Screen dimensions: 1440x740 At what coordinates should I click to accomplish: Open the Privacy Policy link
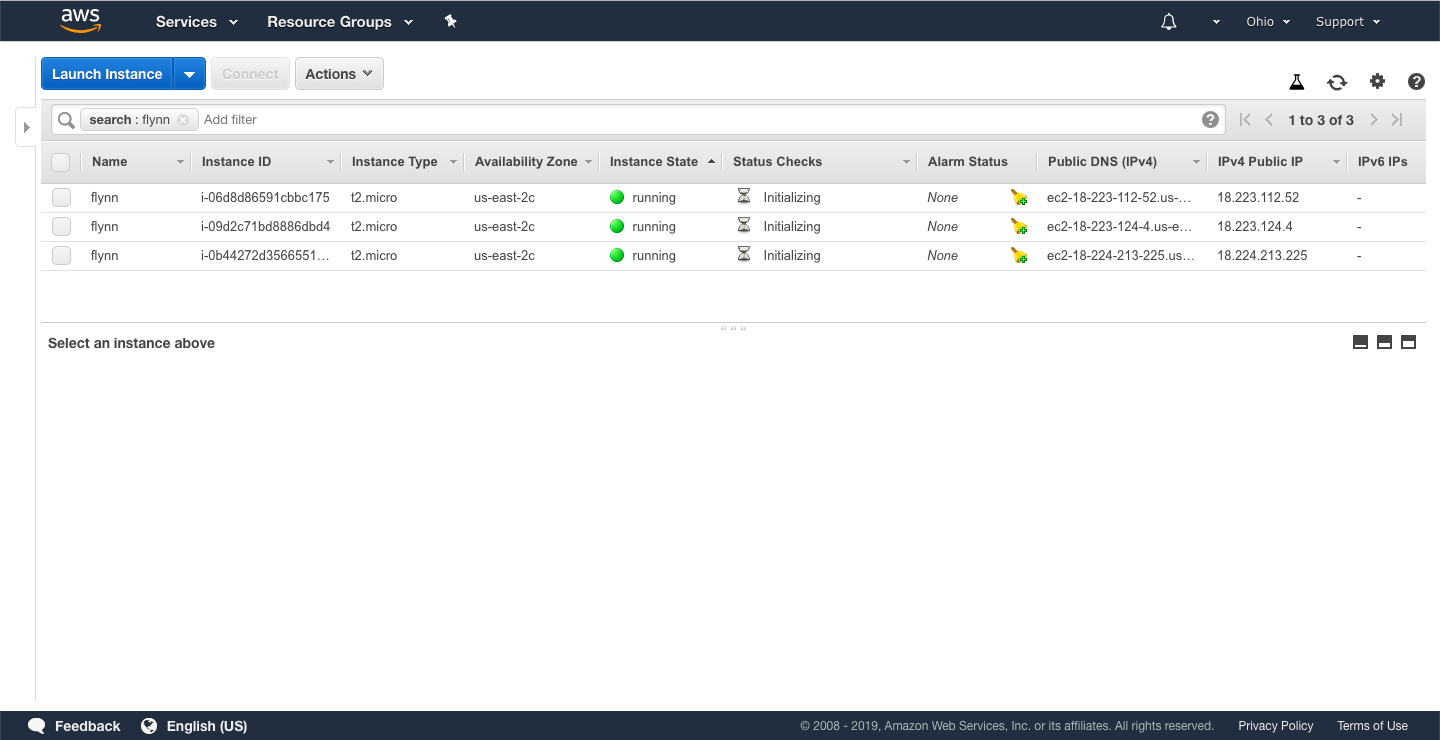tap(1275, 726)
